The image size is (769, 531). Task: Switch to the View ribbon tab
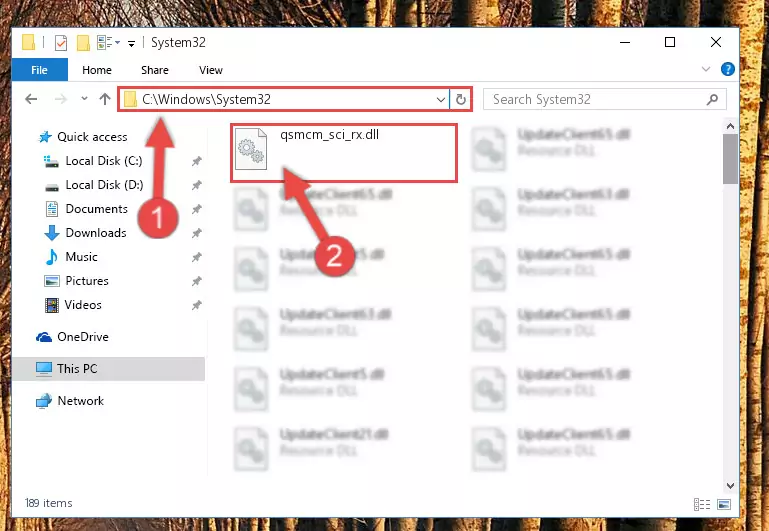click(x=211, y=70)
